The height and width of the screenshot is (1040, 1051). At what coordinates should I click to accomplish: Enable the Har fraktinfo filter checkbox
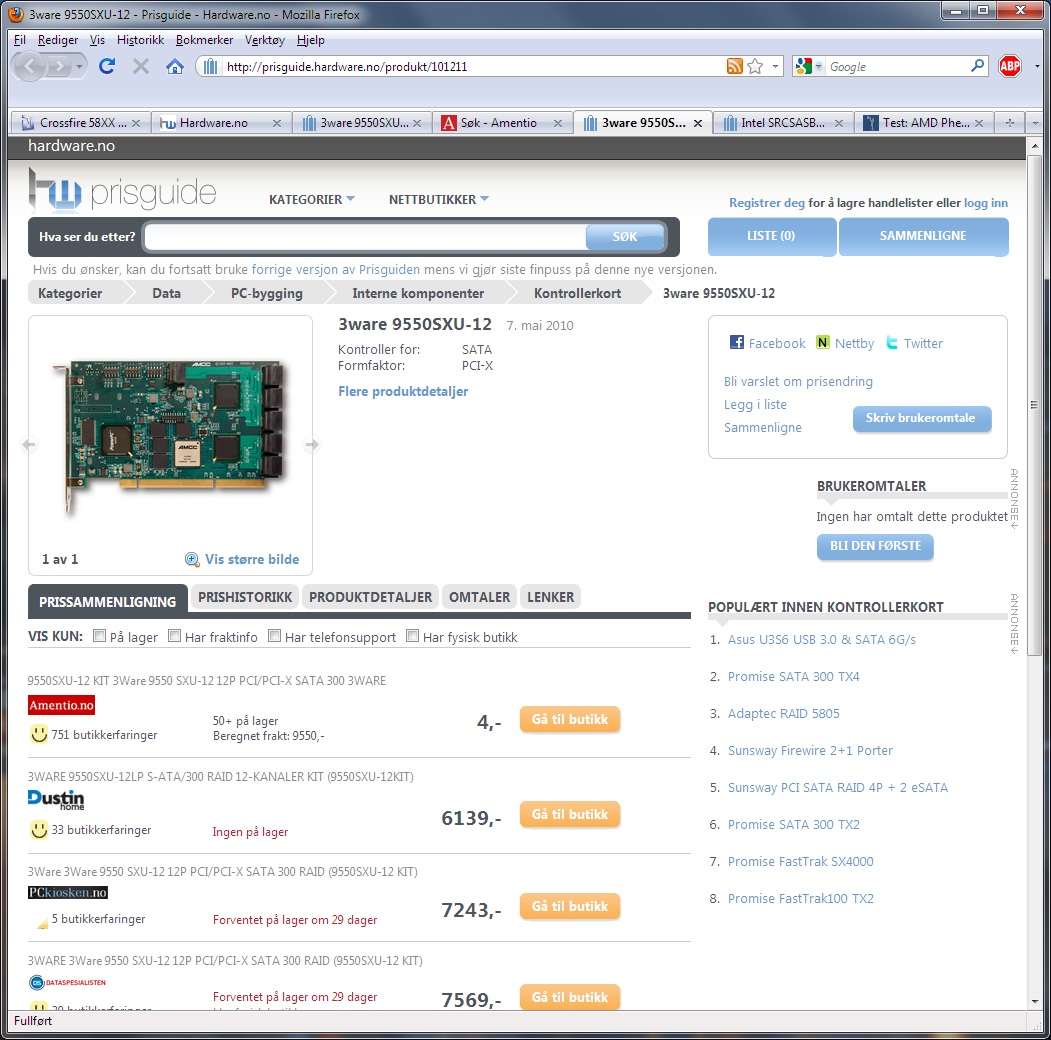174,636
